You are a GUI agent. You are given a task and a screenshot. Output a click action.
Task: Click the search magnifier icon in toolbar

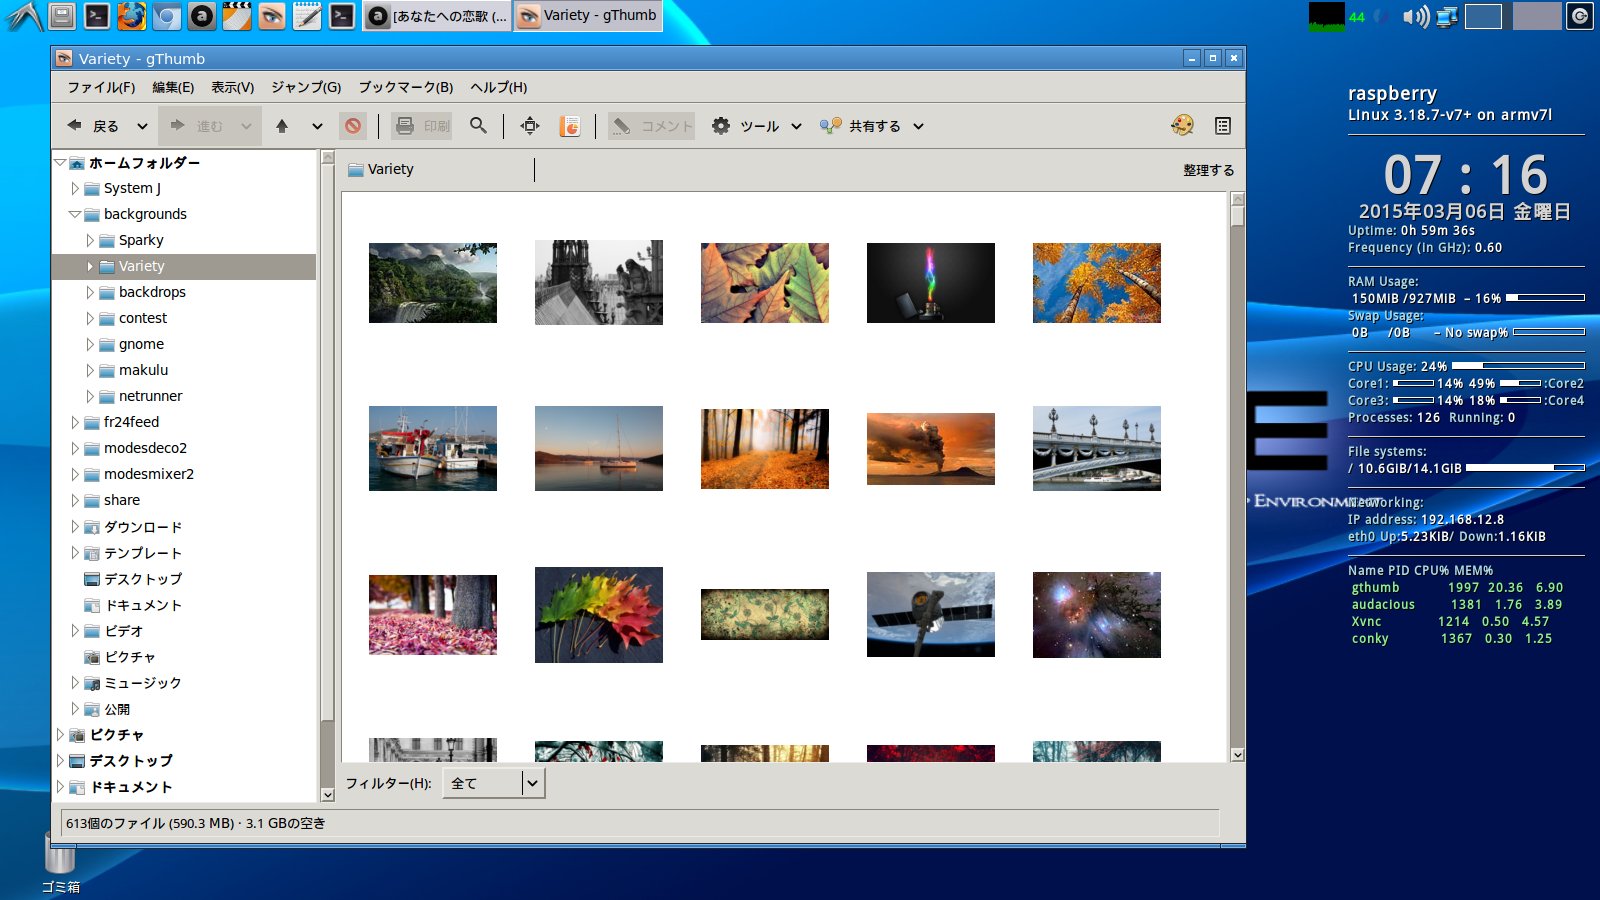click(478, 126)
